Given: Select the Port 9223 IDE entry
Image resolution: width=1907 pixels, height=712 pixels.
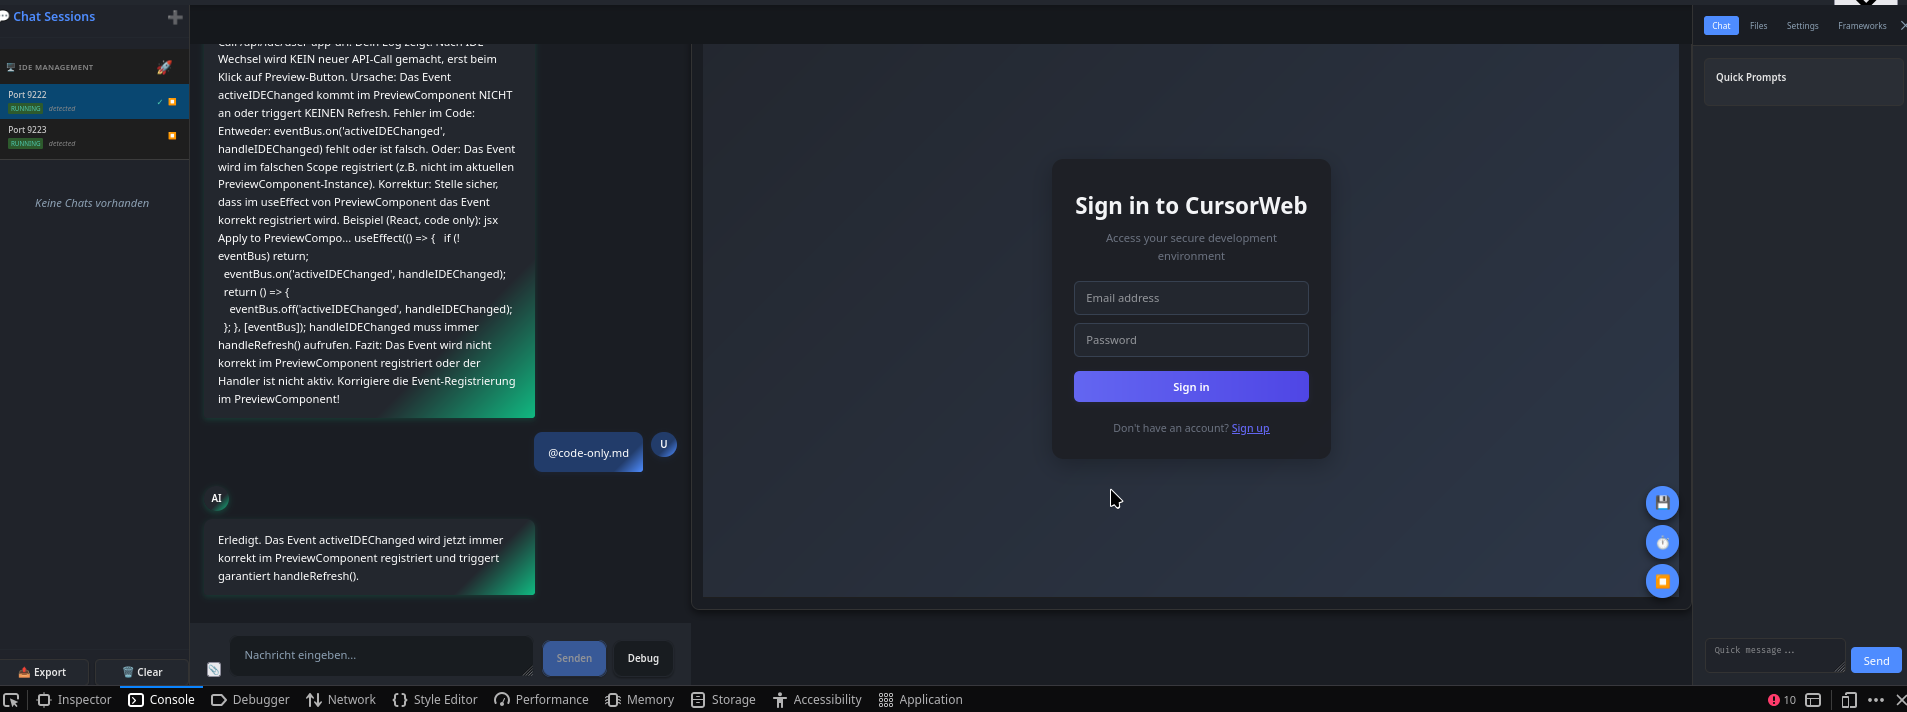Looking at the screenshot, I should click(x=94, y=136).
